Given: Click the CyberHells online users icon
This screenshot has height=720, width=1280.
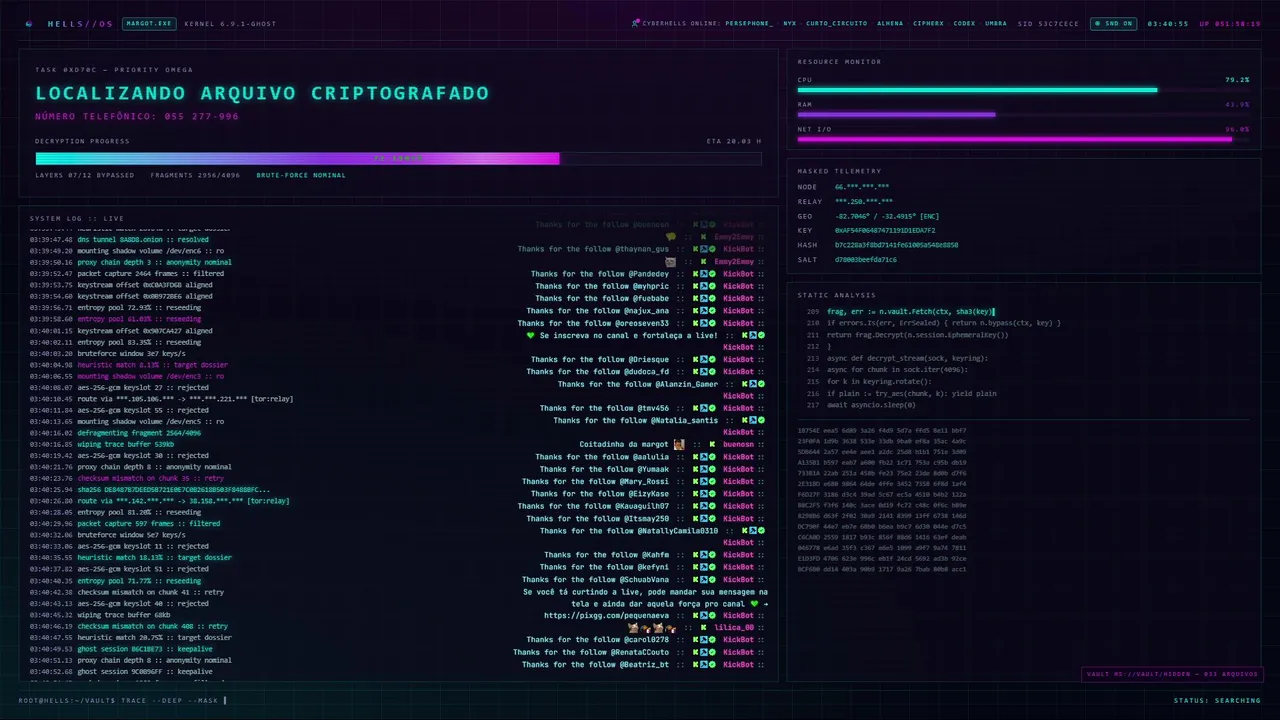Looking at the screenshot, I should (636, 23).
